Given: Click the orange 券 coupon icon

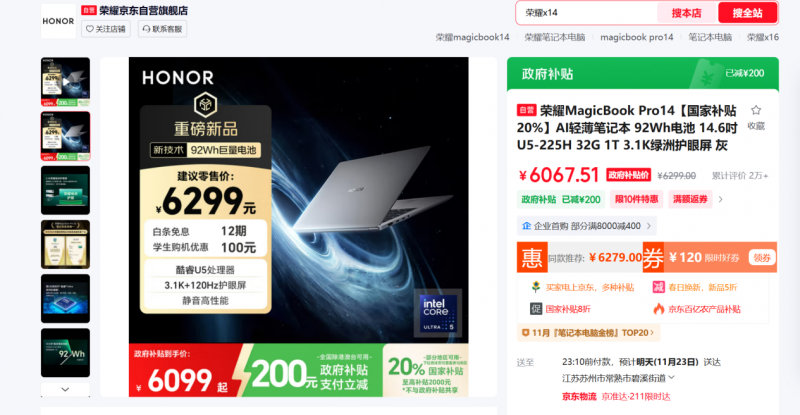Looking at the screenshot, I should pyautogui.click(x=653, y=258).
